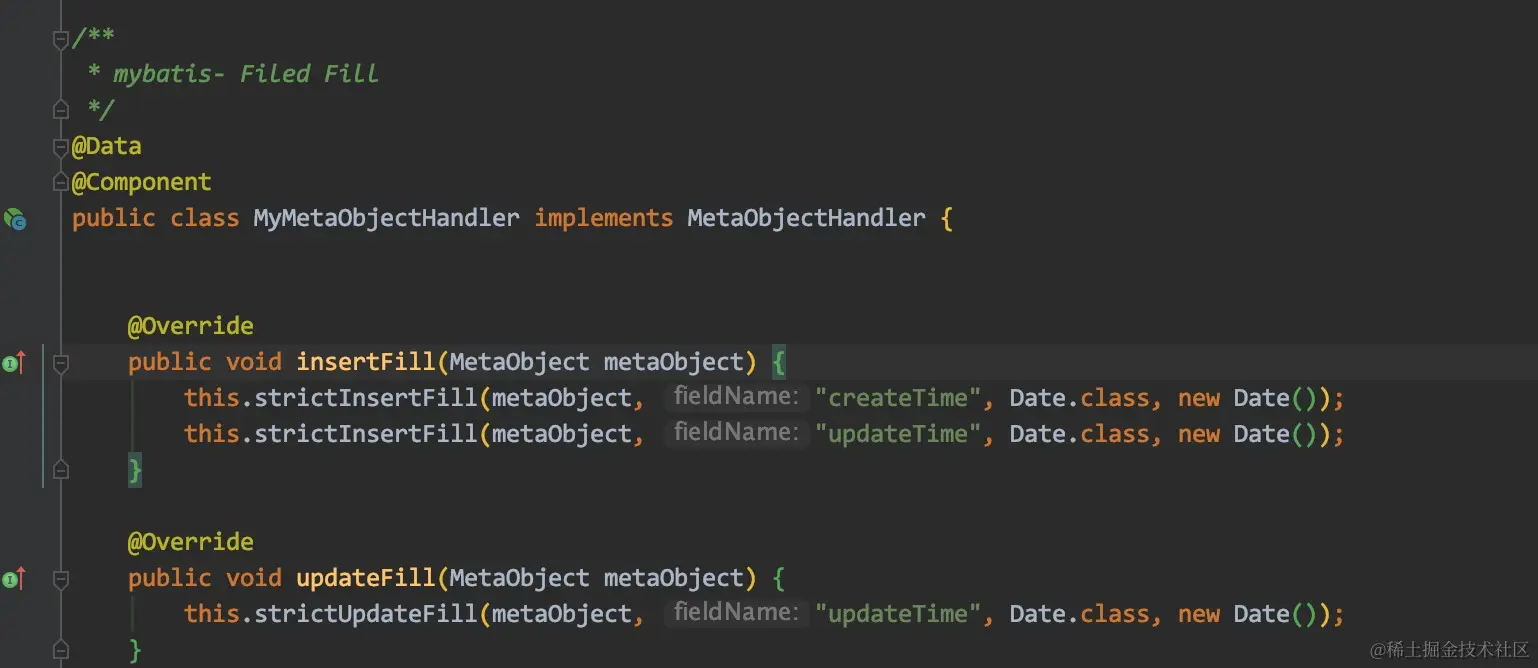Viewport: 1538px width, 668px height.
Task: Click the fold marker at insertFill's closing brace
Action: click(x=61, y=469)
